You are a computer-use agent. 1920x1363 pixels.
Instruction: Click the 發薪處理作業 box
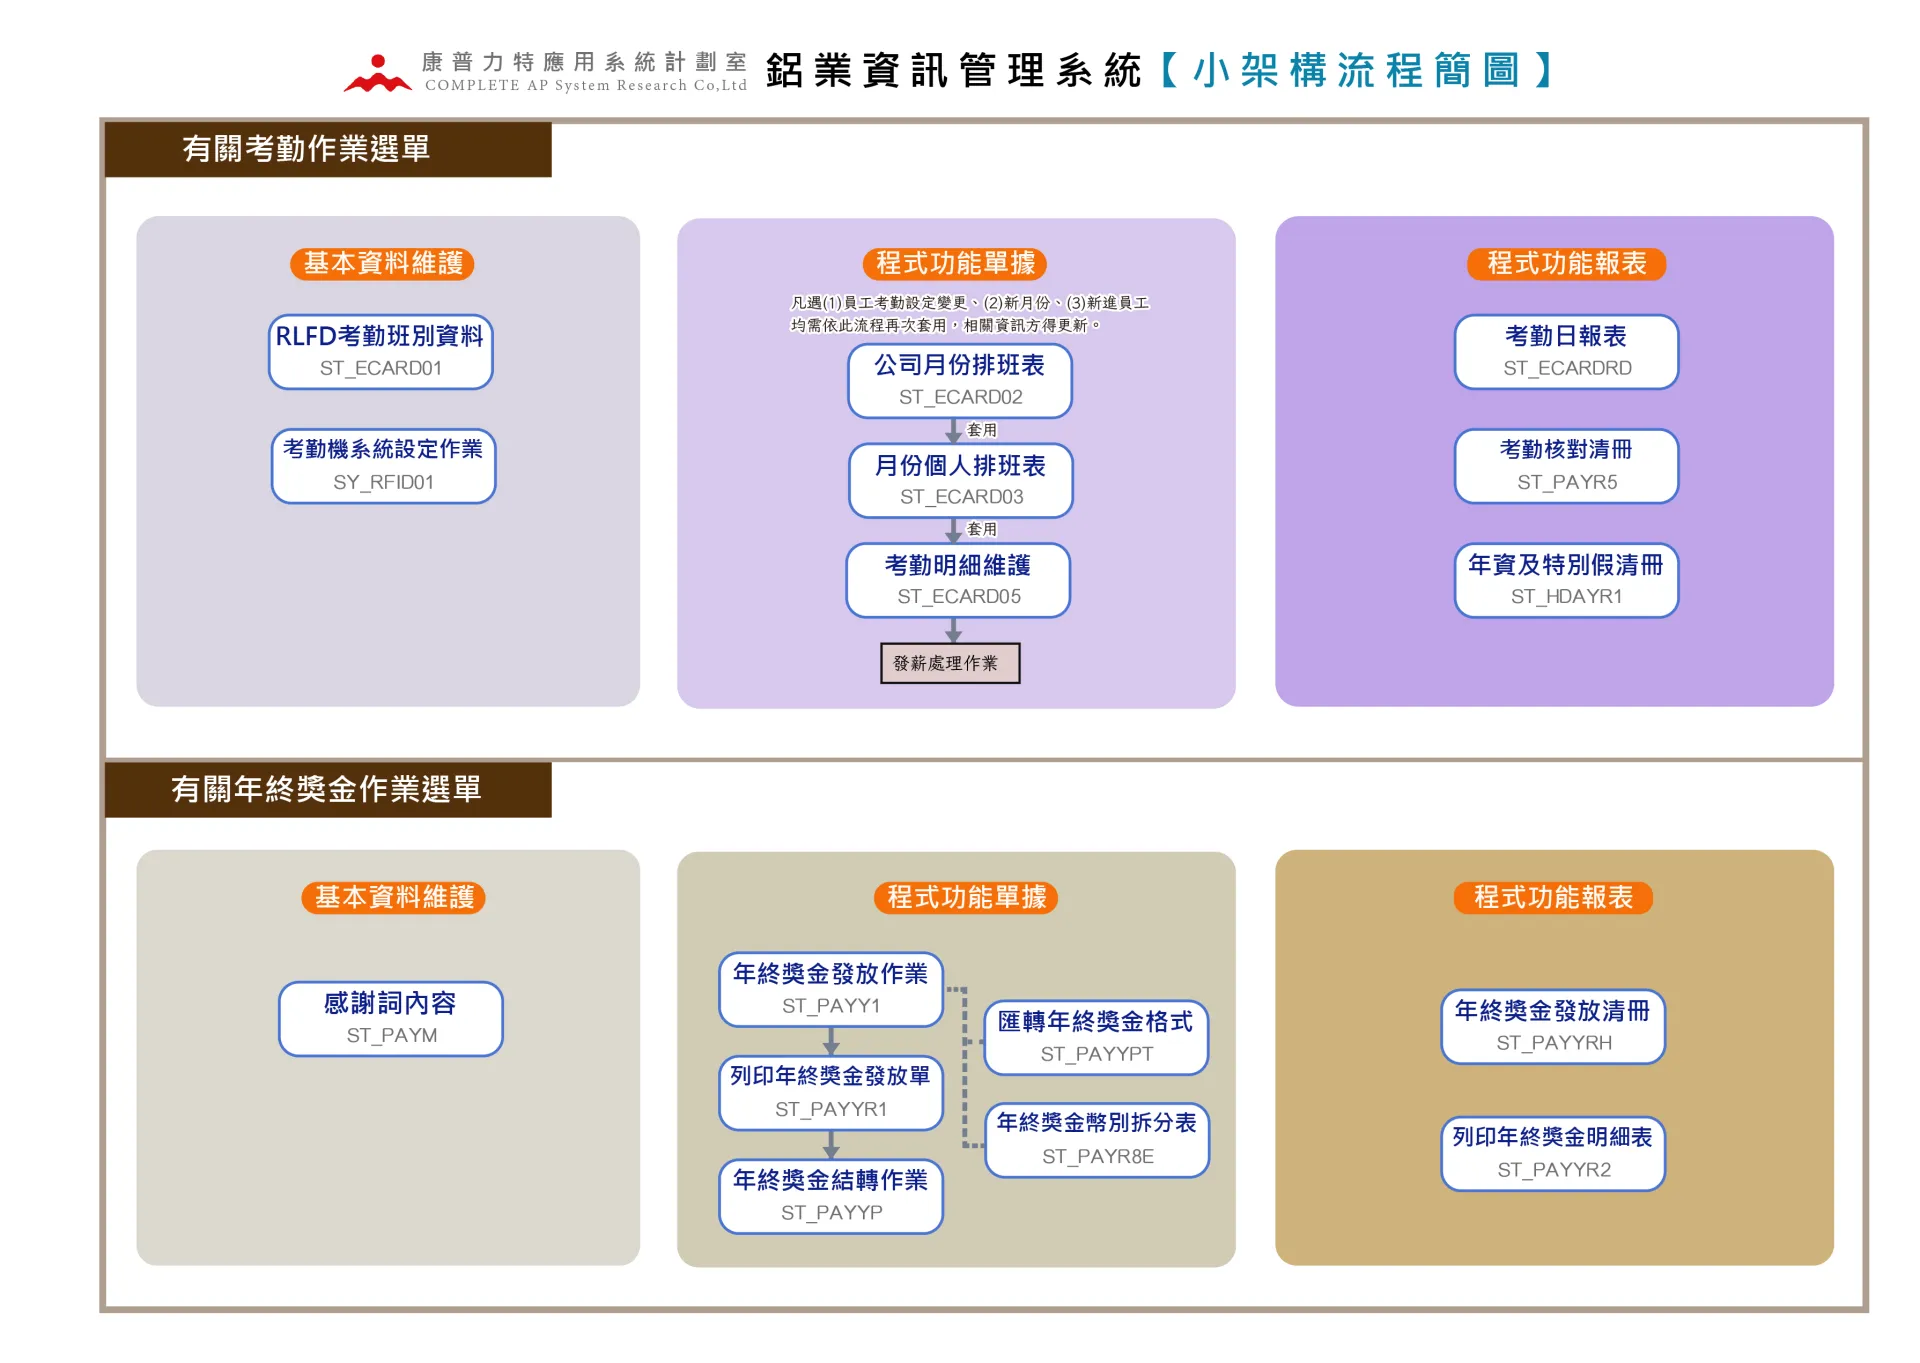pyautogui.click(x=950, y=663)
